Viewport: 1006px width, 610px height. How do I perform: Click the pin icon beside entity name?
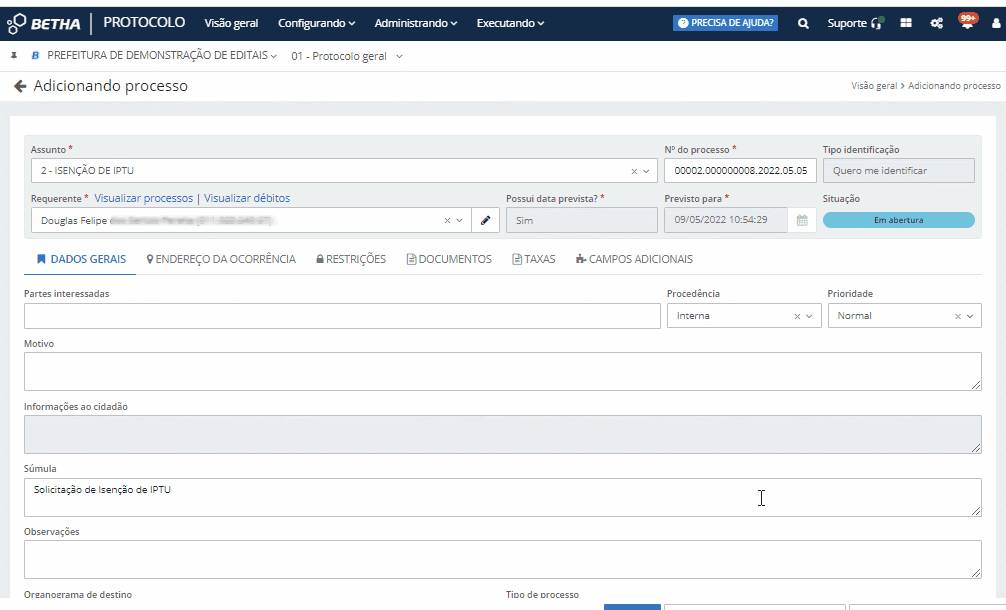pyautogui.click(x=14, y=56)
